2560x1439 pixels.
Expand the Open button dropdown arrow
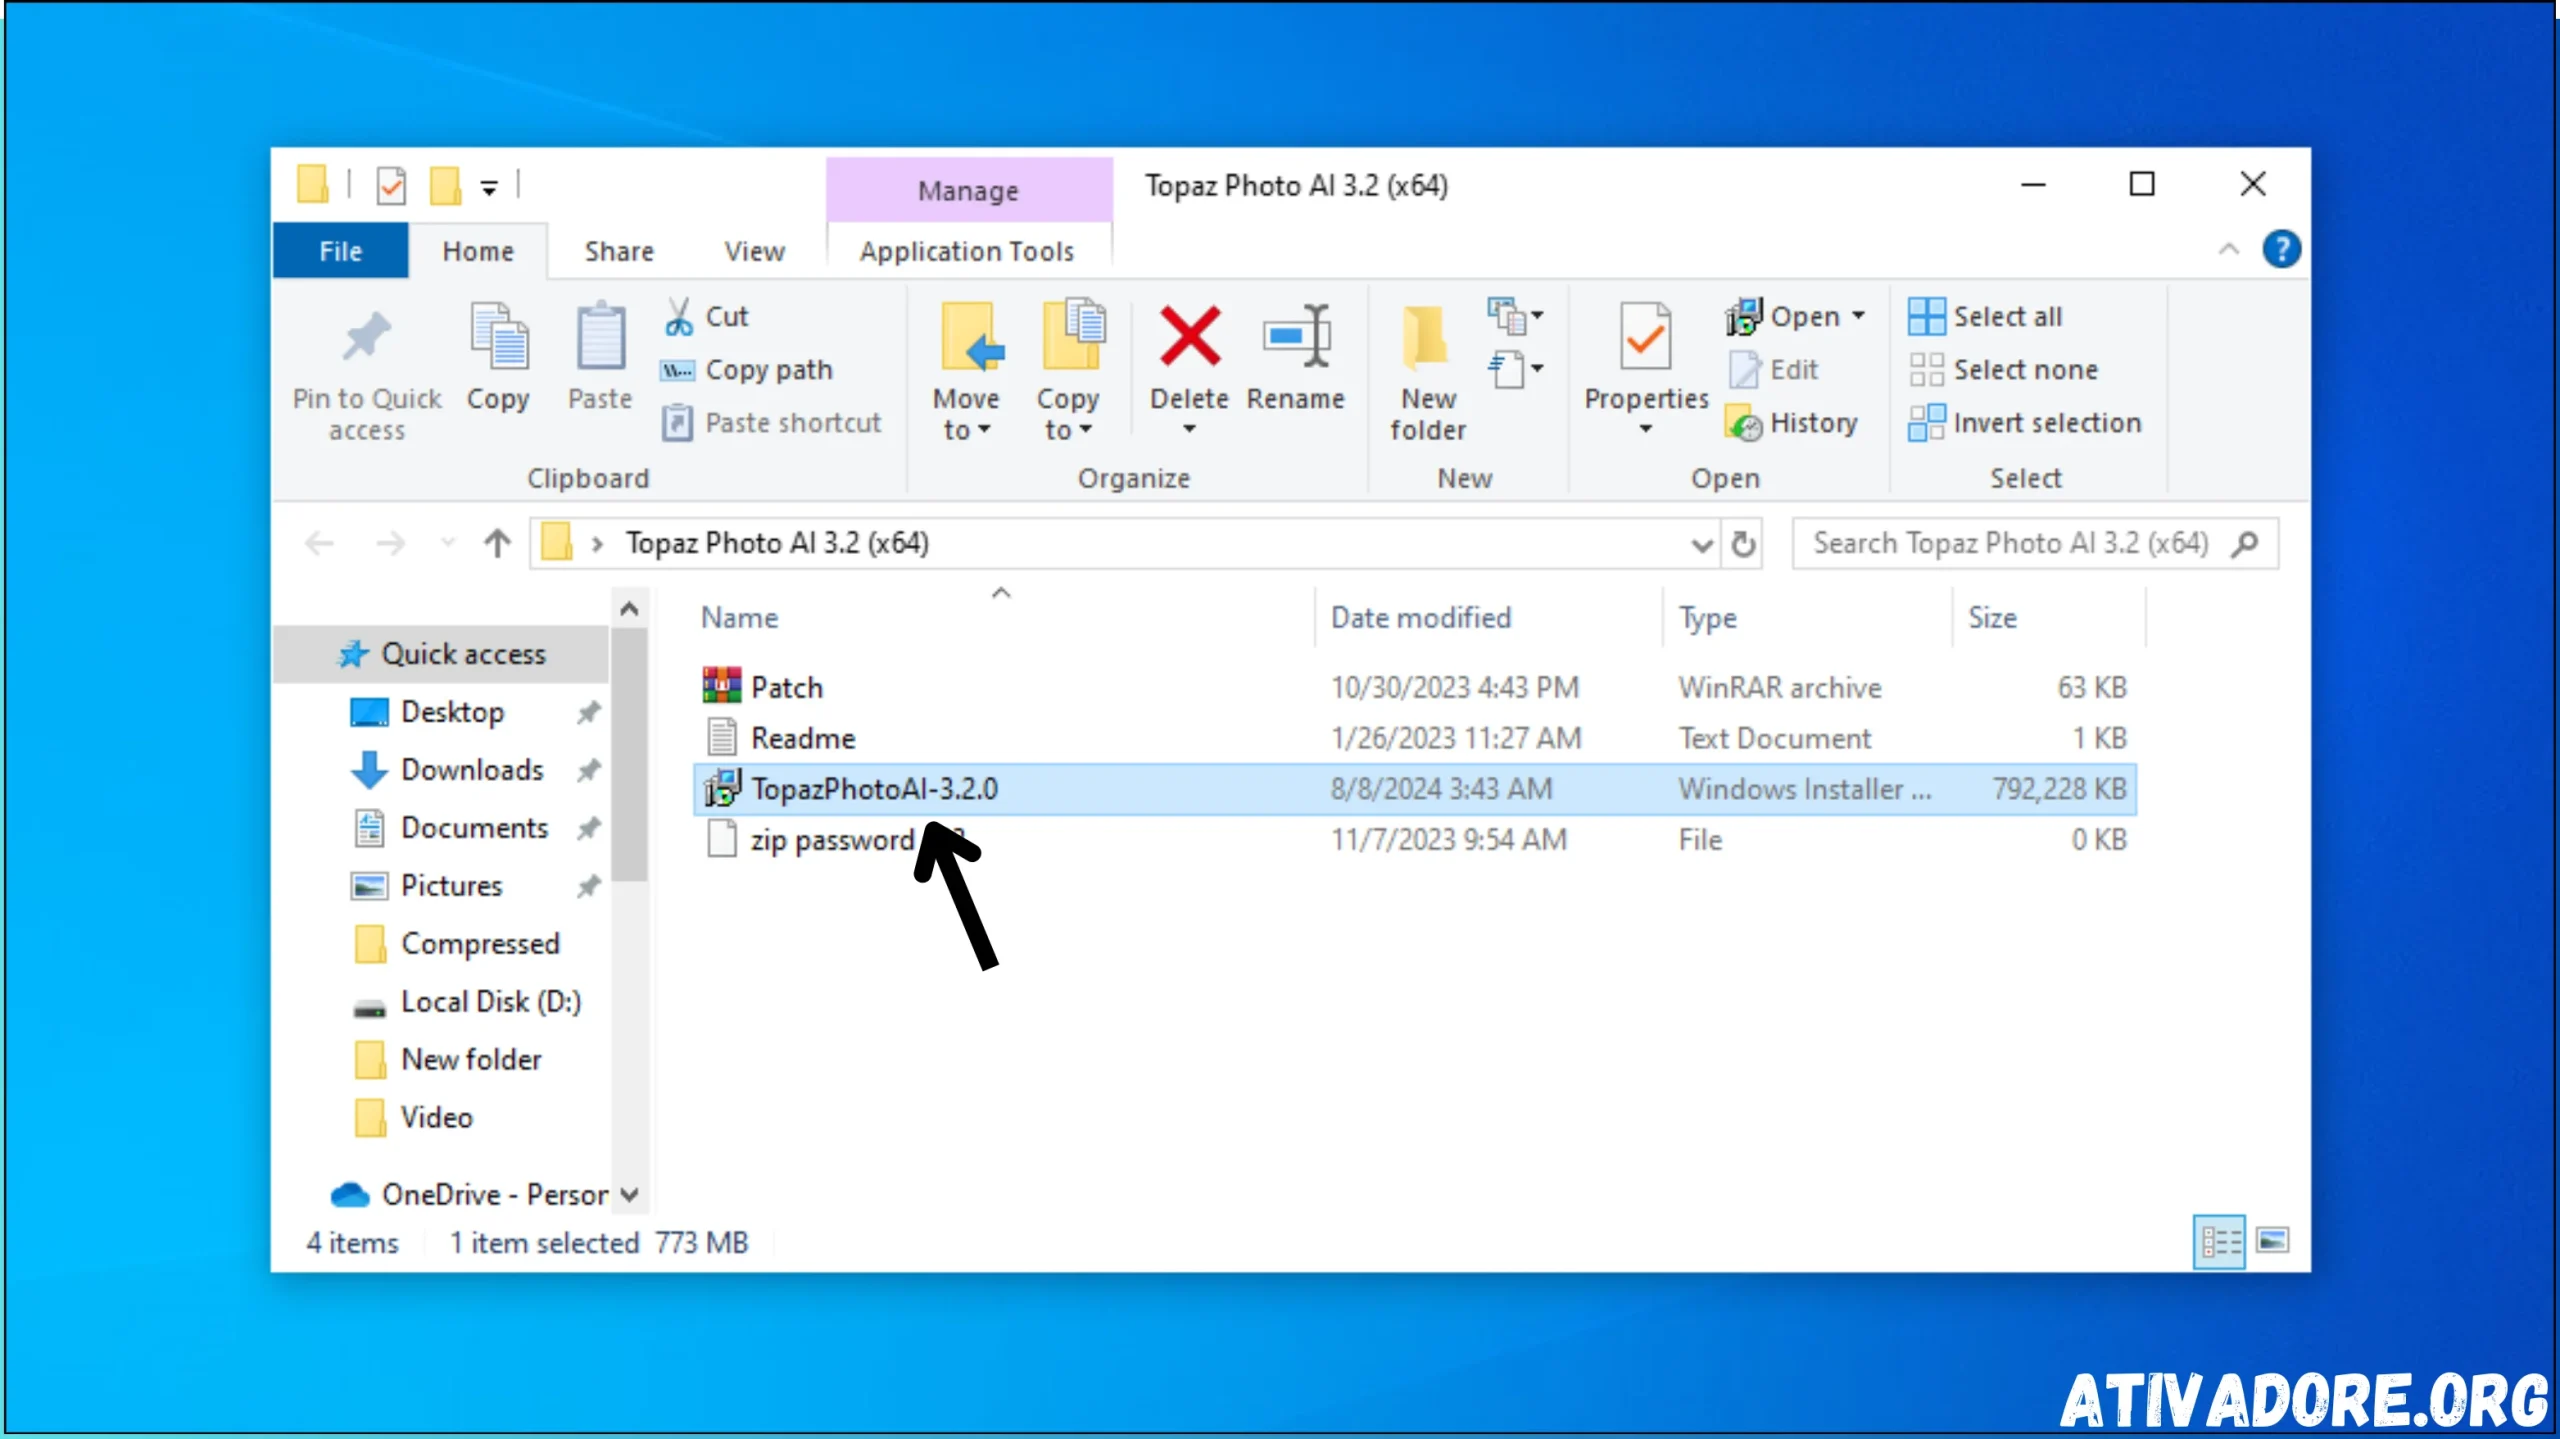click(x=1858, y=316)
